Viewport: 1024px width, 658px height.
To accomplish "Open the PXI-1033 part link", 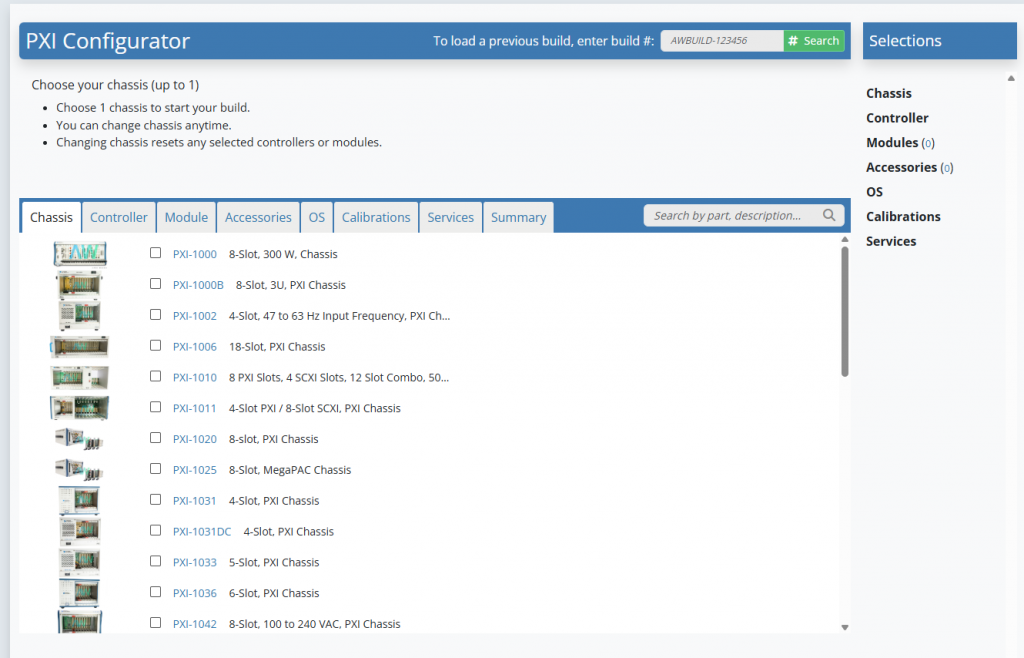I will click(x=195, y=562).
